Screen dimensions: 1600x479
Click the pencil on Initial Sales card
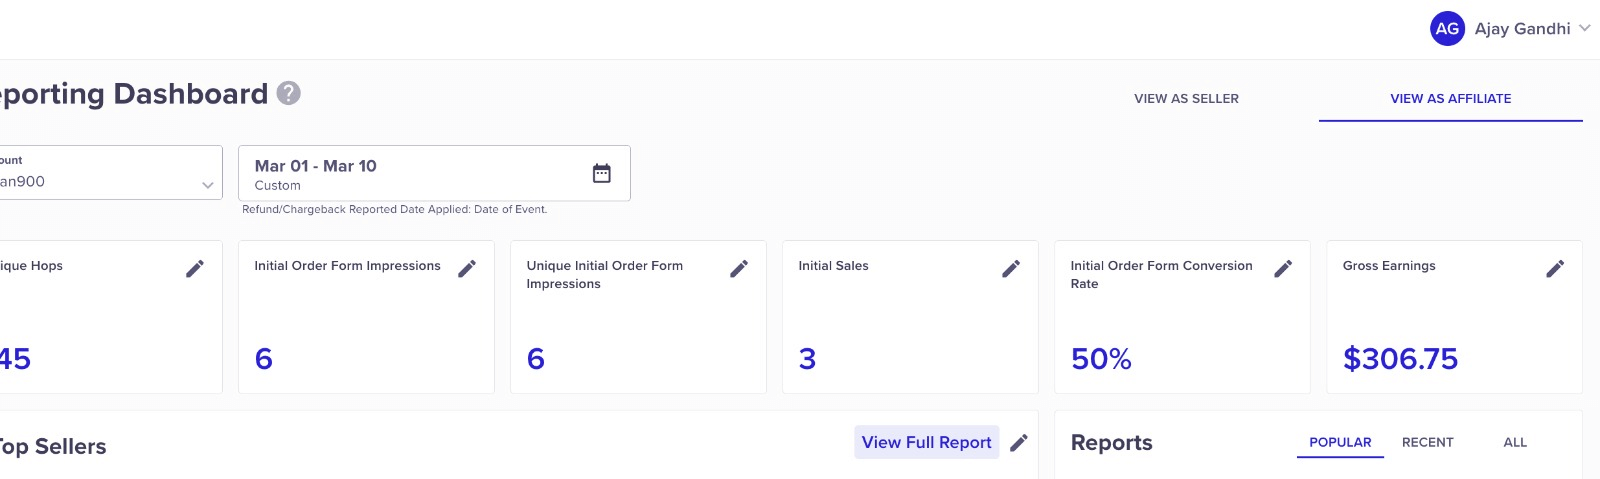(x=1011, y=268)
